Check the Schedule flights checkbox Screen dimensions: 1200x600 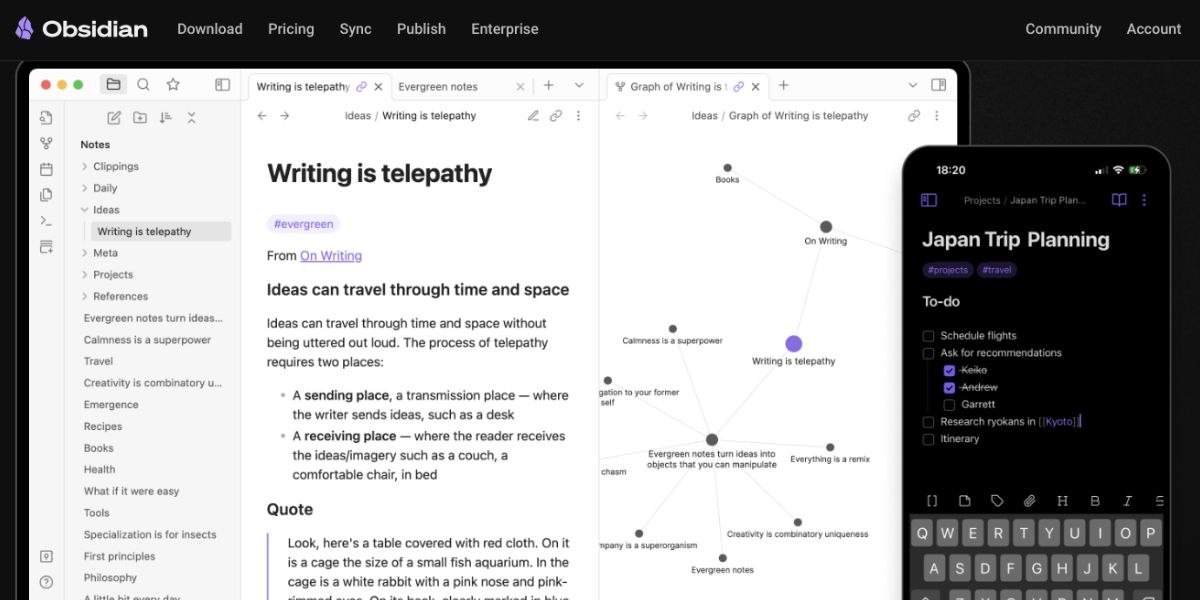pyautogui.click(x=929, y=336)
